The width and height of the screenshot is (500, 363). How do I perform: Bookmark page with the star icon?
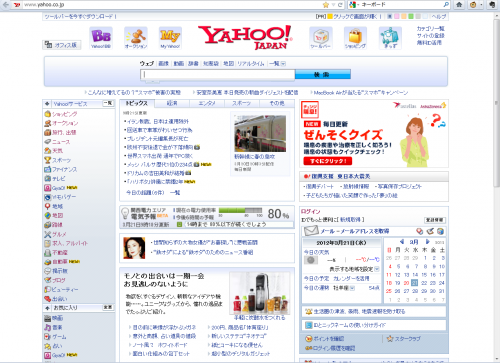click(x=326, y=5)
